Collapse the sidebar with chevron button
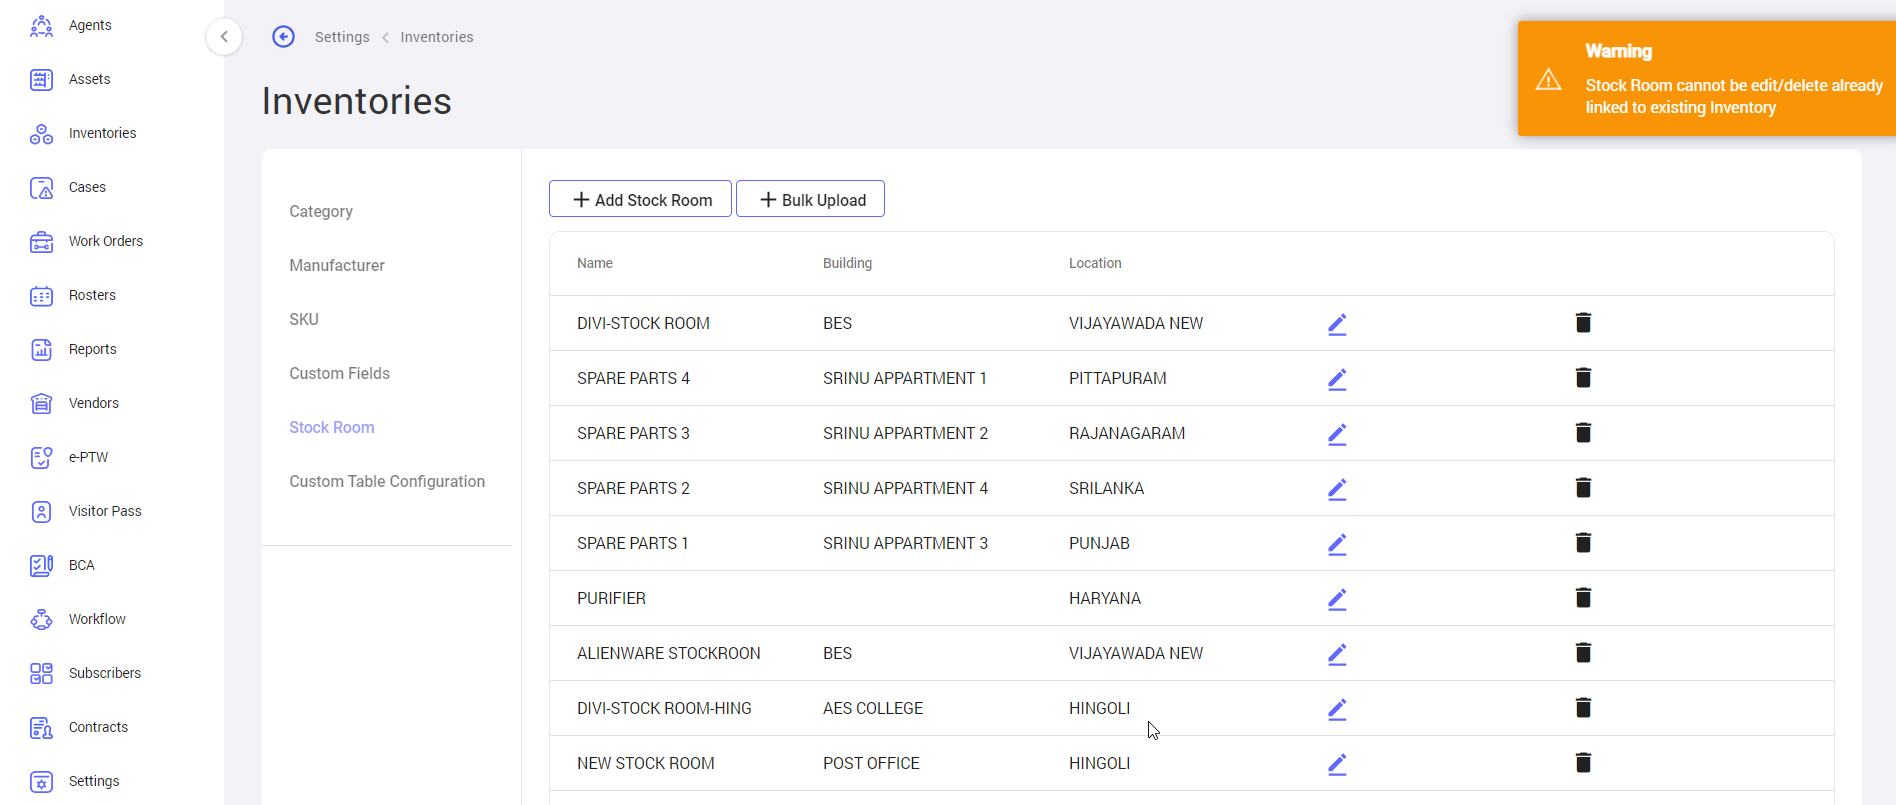 pos(224,37)
